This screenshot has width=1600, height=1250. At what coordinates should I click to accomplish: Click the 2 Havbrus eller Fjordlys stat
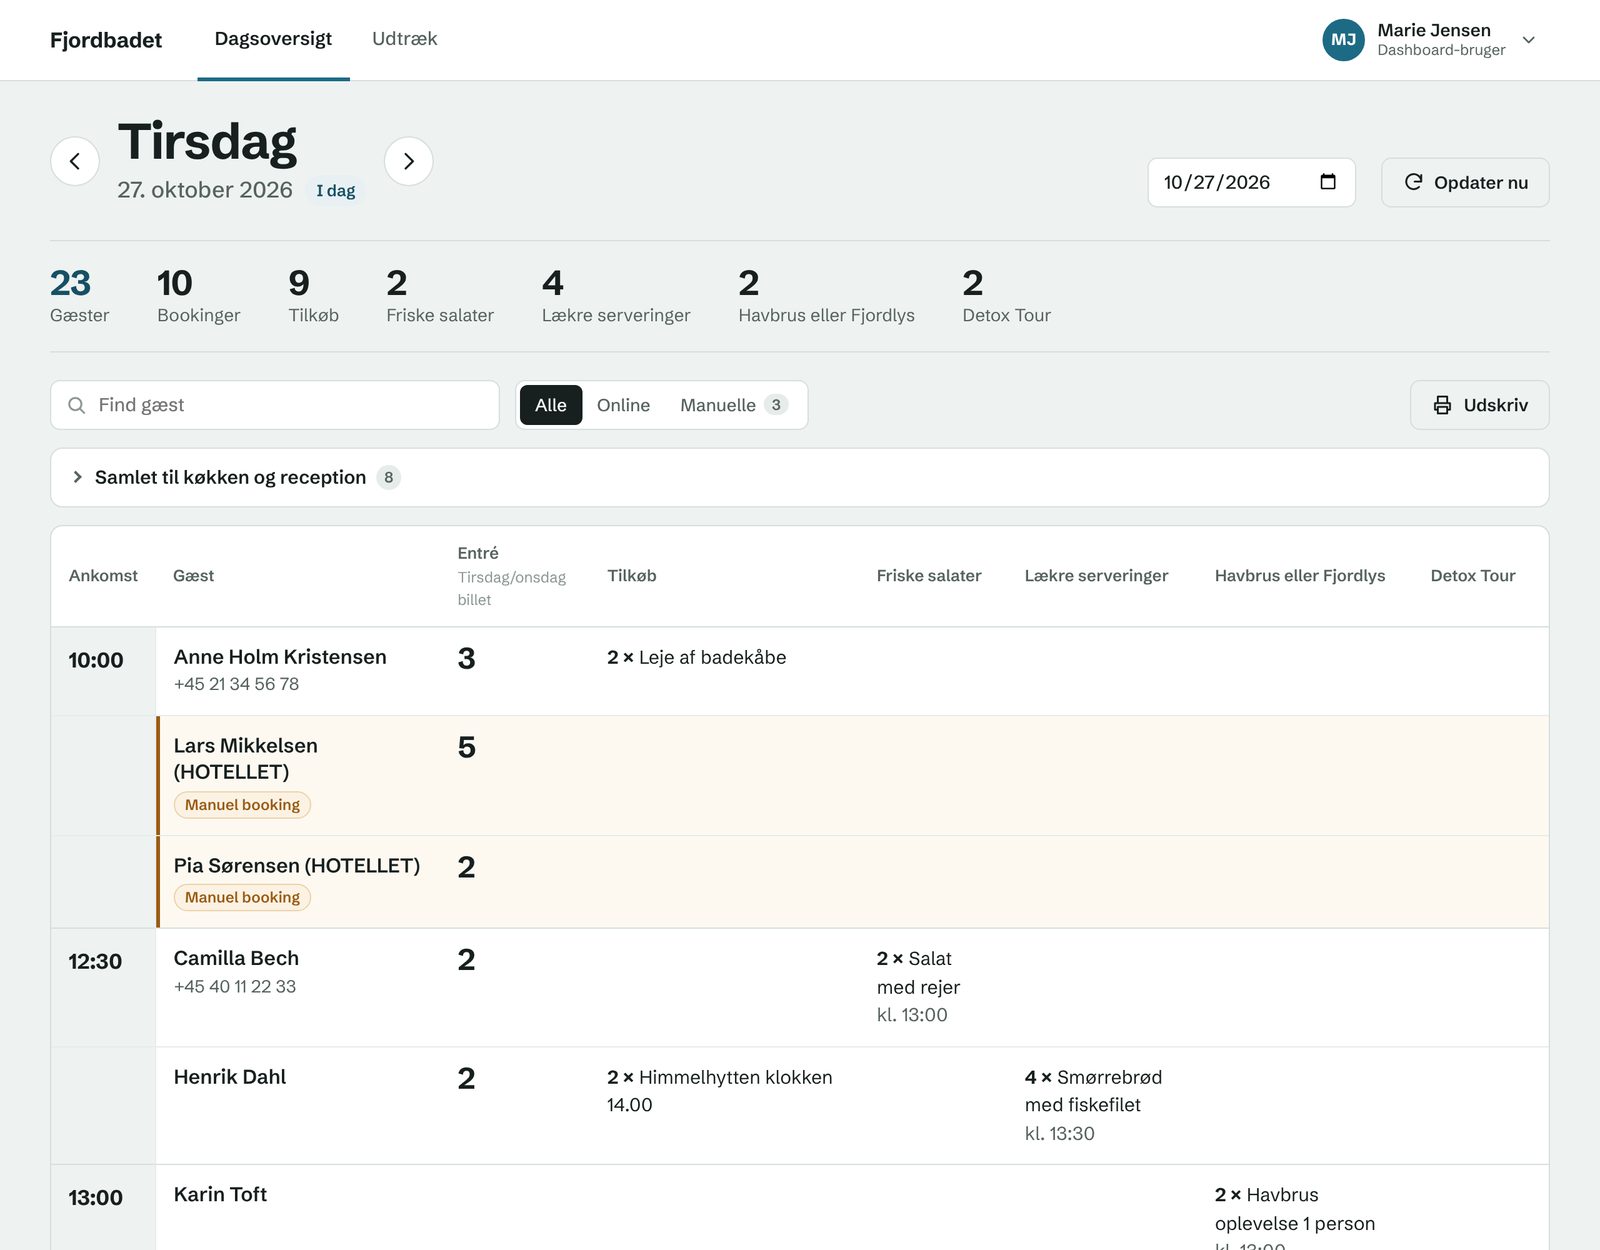tap(826, 295)
